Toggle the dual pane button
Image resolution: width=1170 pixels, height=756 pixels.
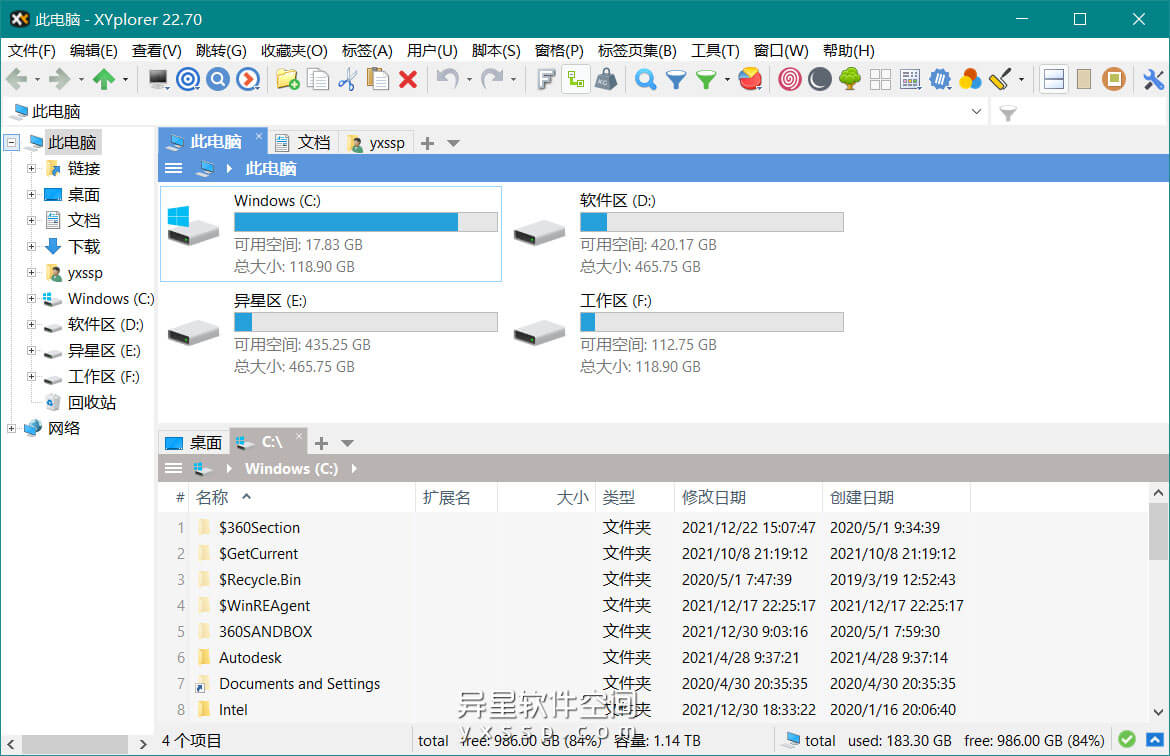[1053, 80]
